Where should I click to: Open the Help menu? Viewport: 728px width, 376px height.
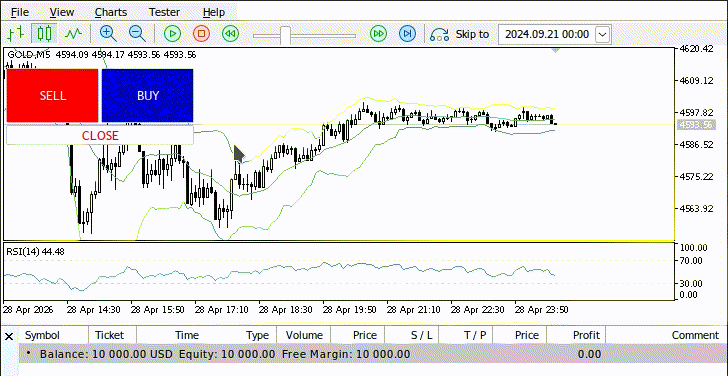tap(214, 12)
